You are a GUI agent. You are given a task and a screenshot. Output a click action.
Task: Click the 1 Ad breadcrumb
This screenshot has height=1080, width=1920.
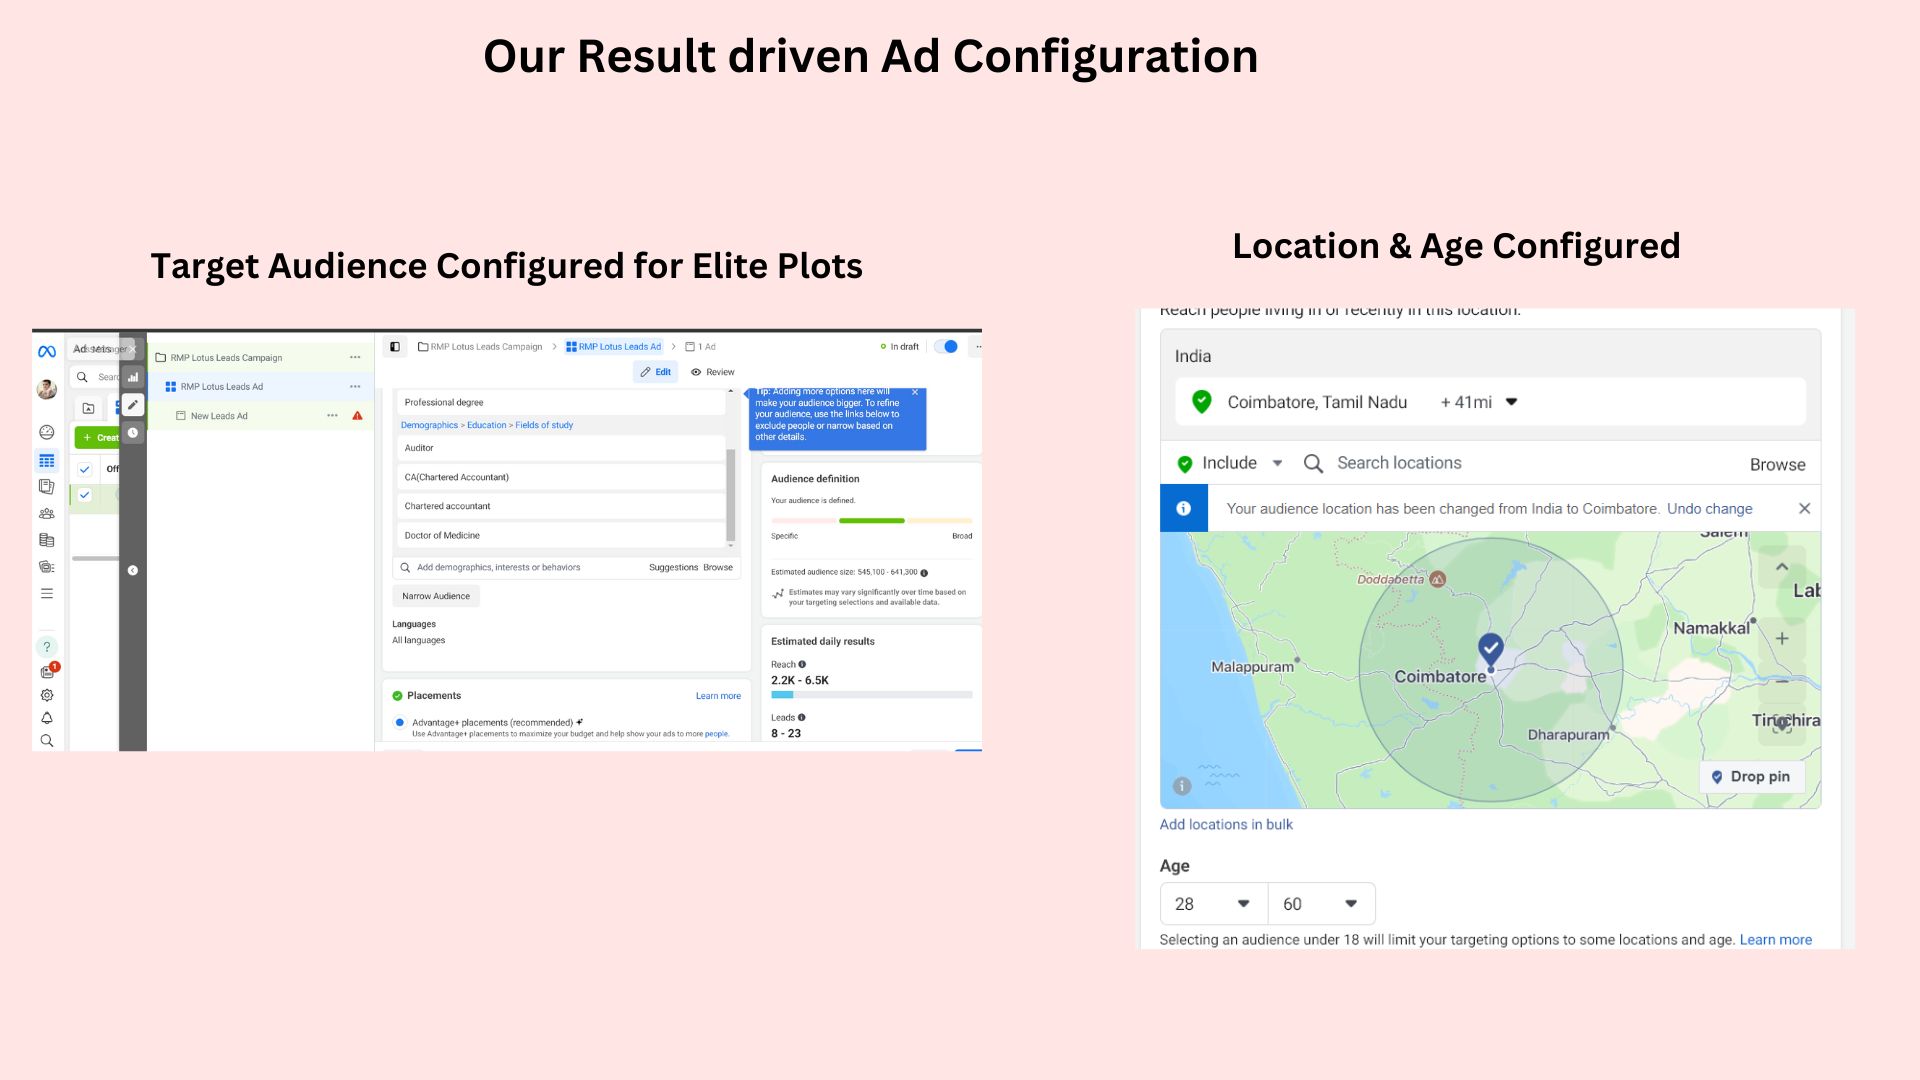[701, 347]
